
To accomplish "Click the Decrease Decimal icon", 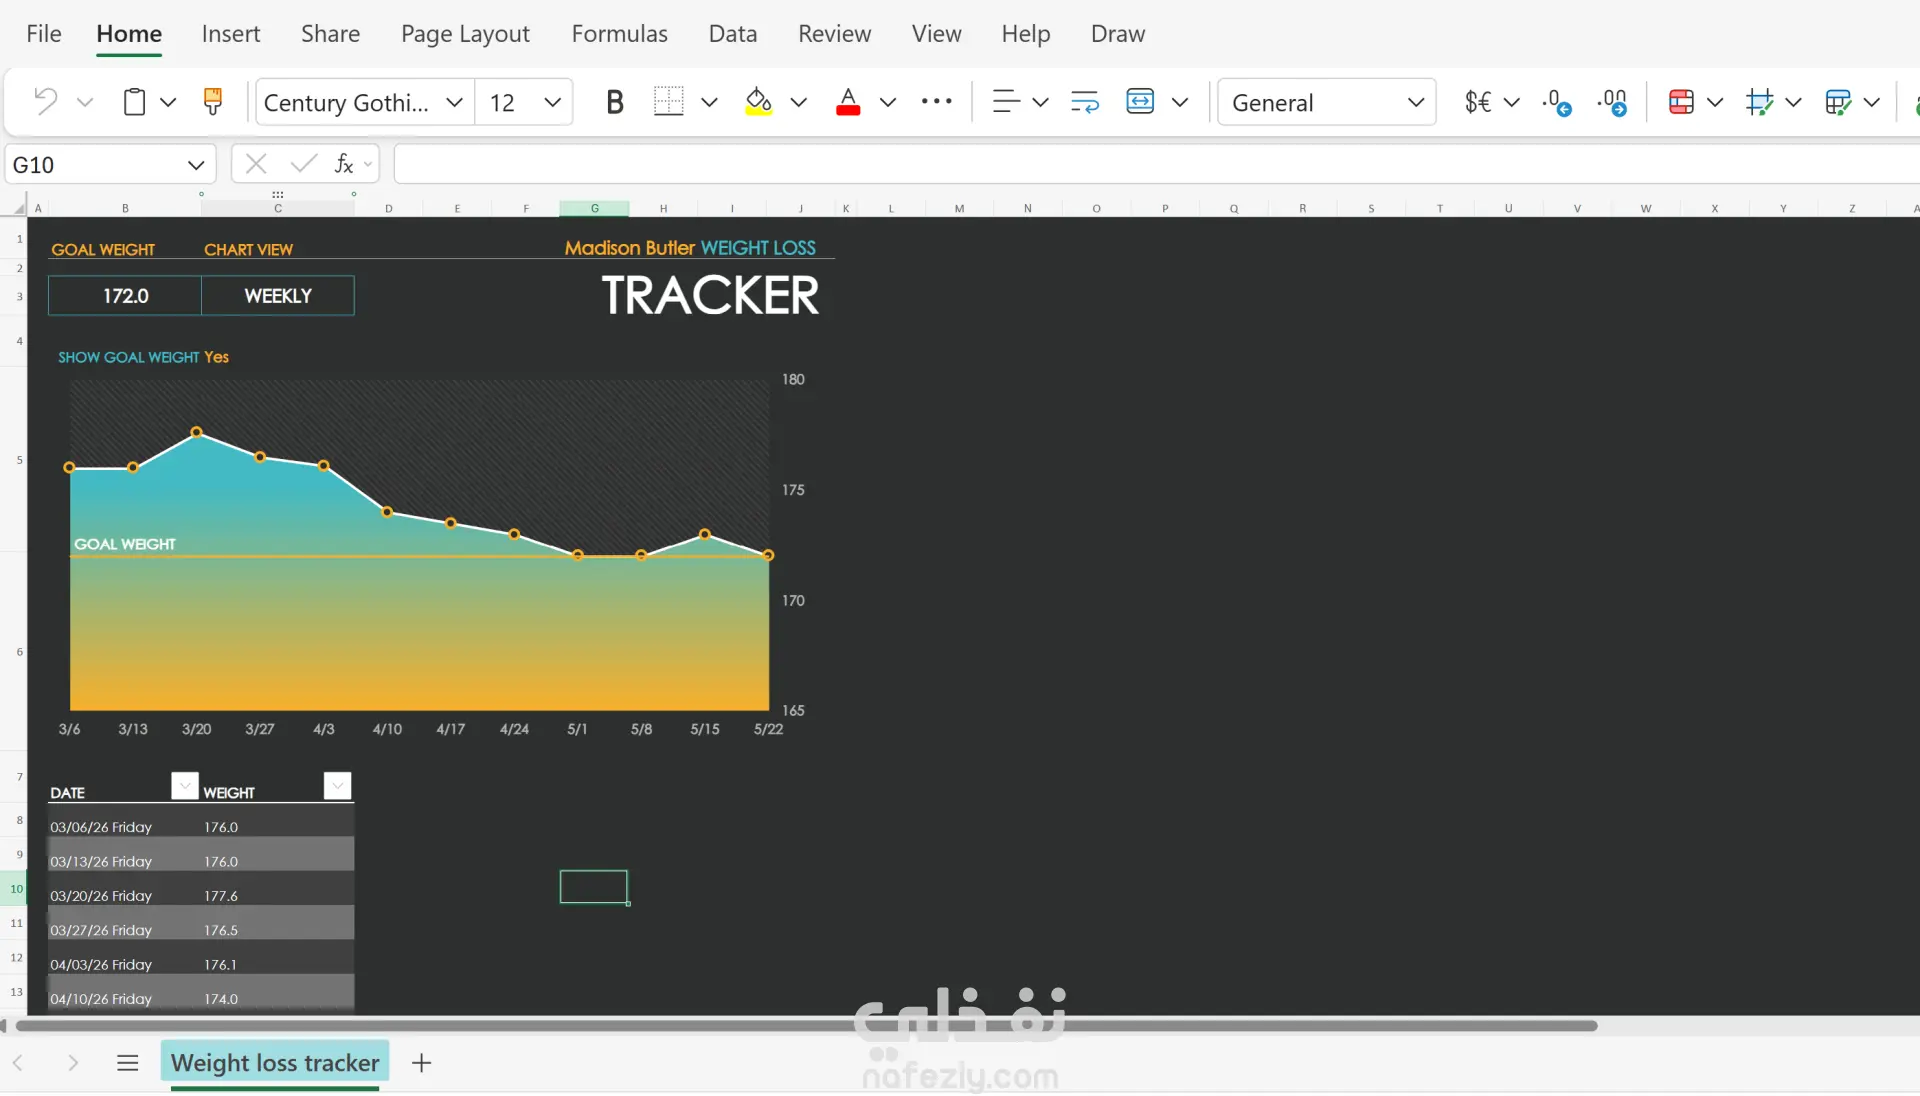I will coord(1557,102).
